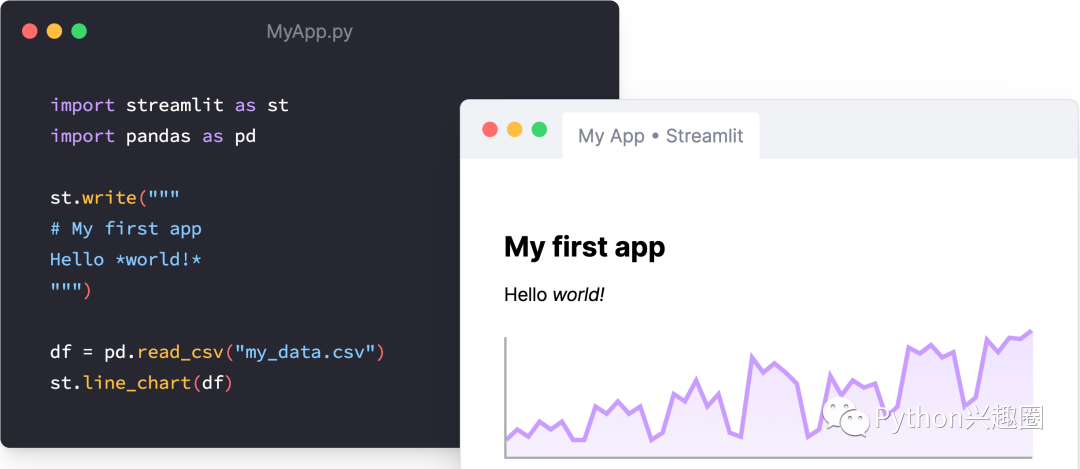Close the Streamlit browser window with red dot
This screenshot has height=469, width=1080.
490,130
